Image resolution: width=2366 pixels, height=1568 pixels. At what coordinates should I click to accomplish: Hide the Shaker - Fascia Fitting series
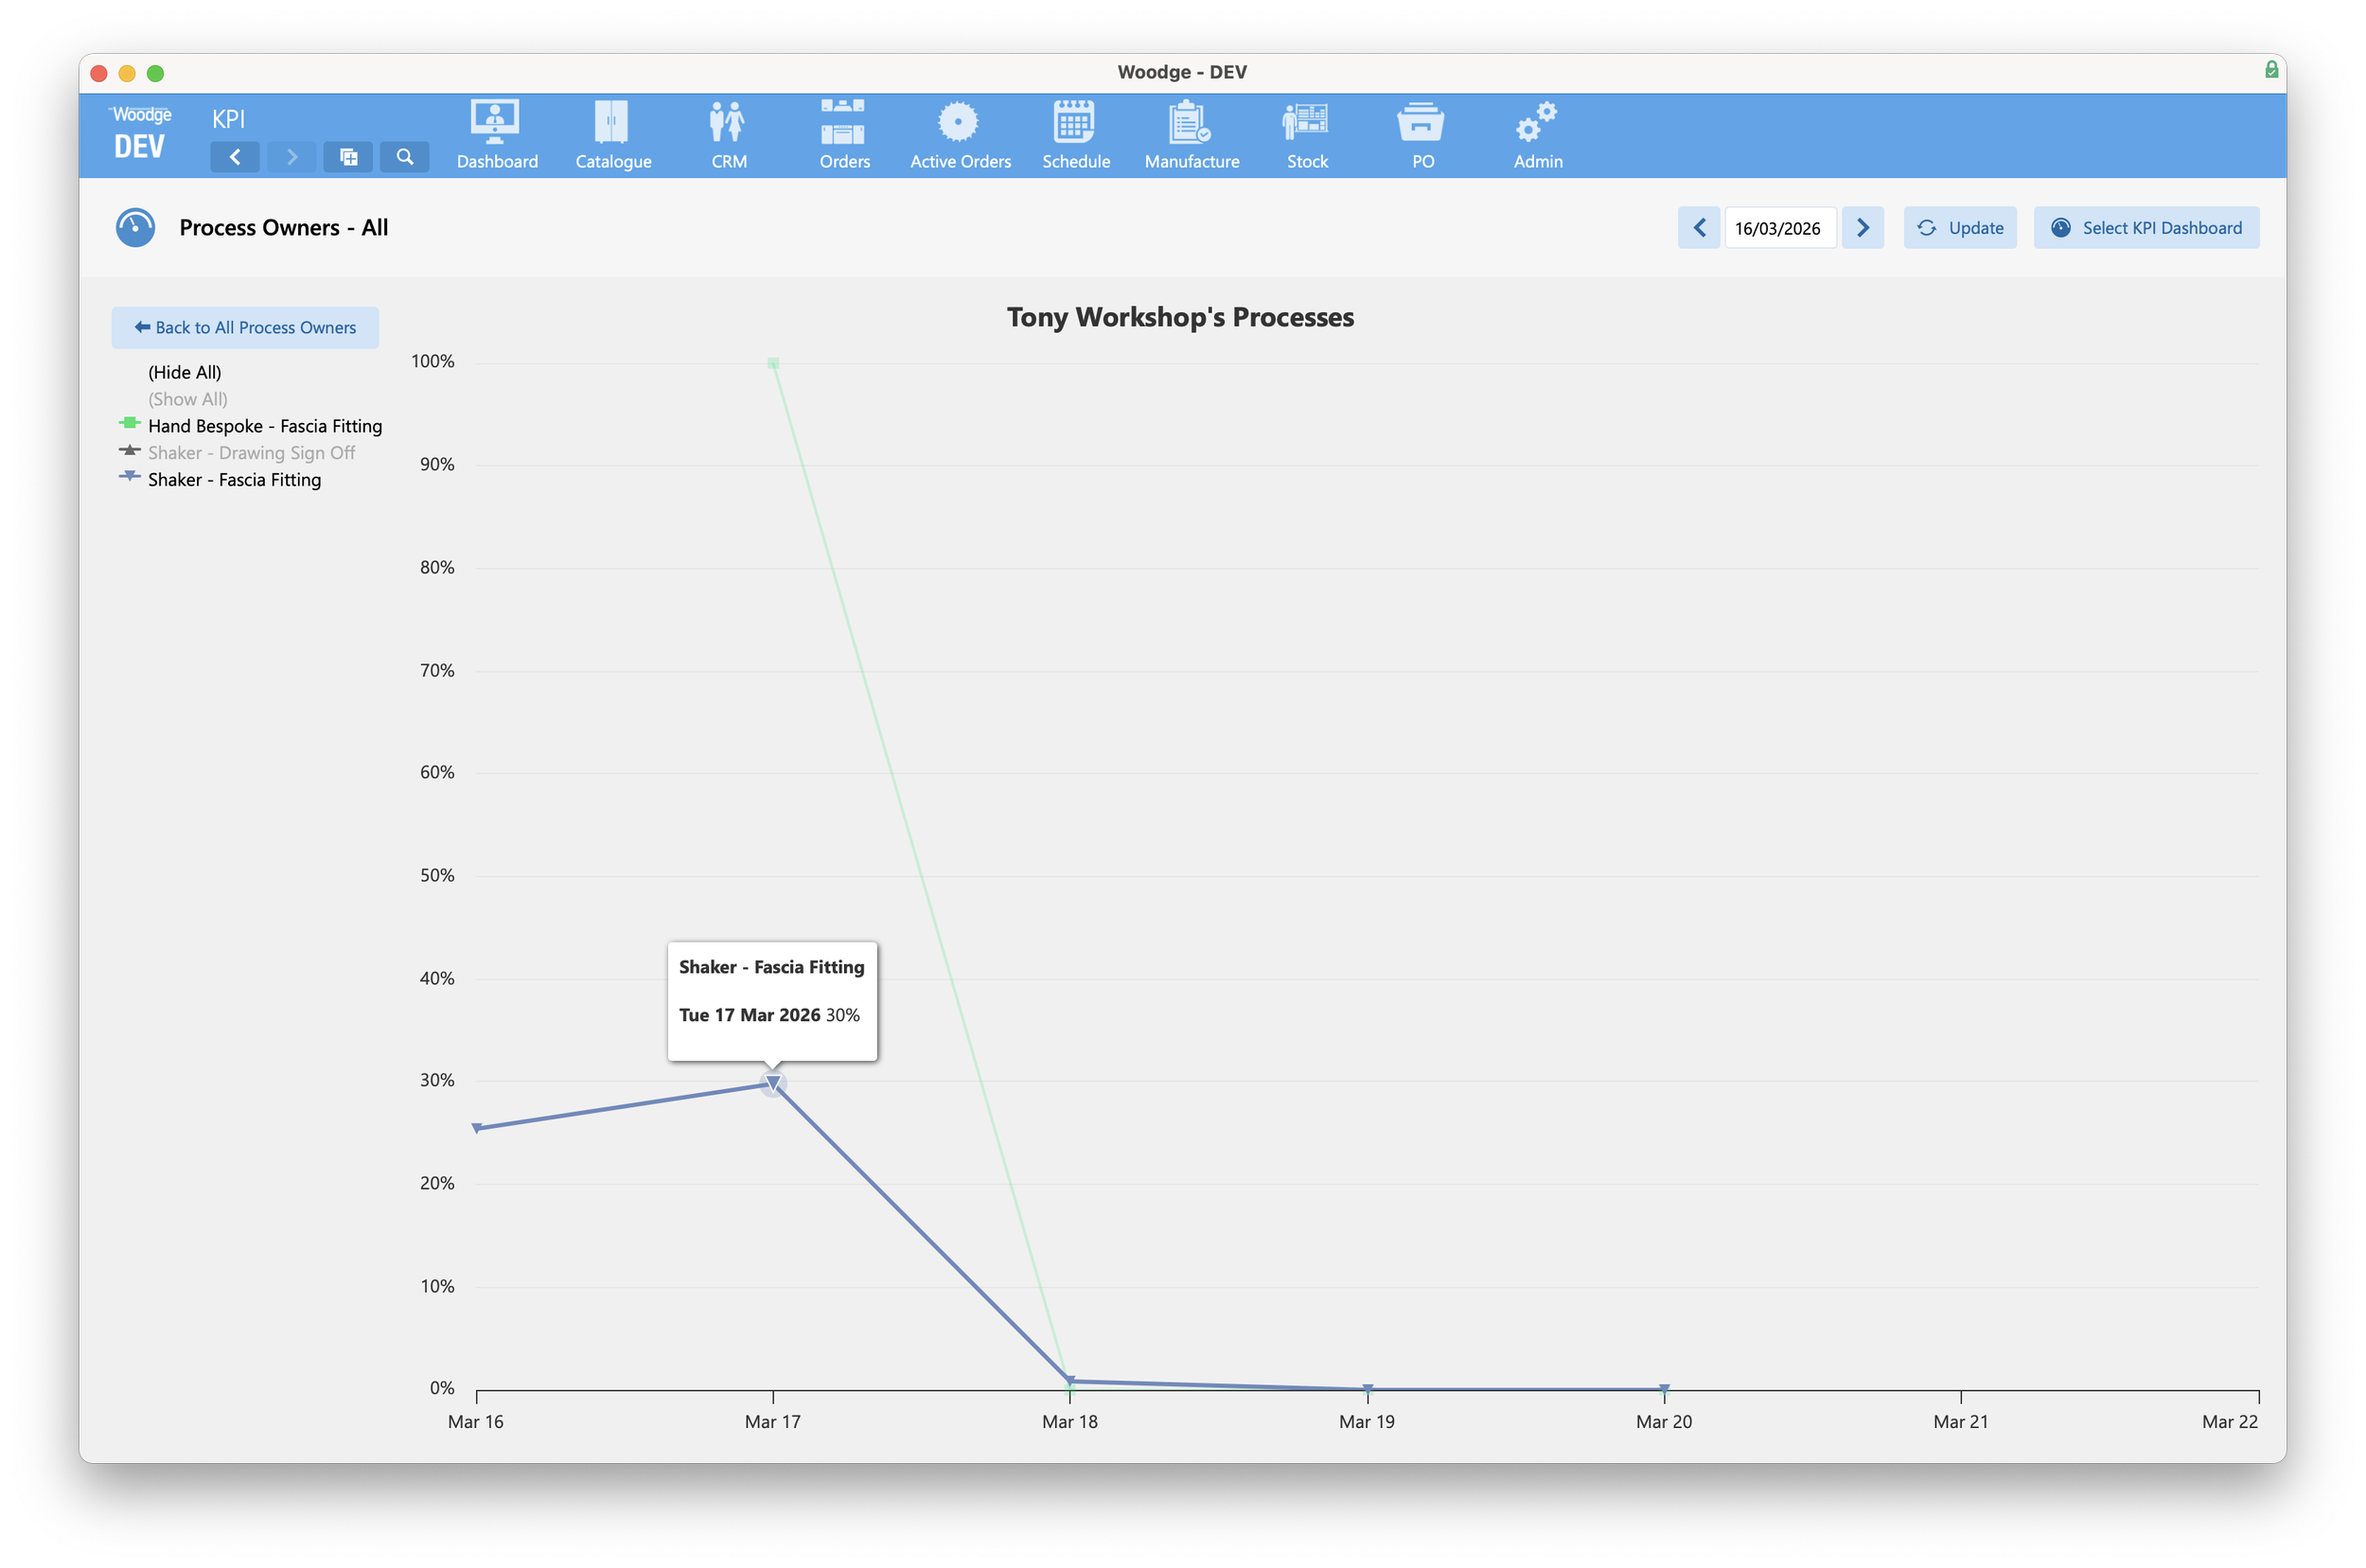(234, 480)
